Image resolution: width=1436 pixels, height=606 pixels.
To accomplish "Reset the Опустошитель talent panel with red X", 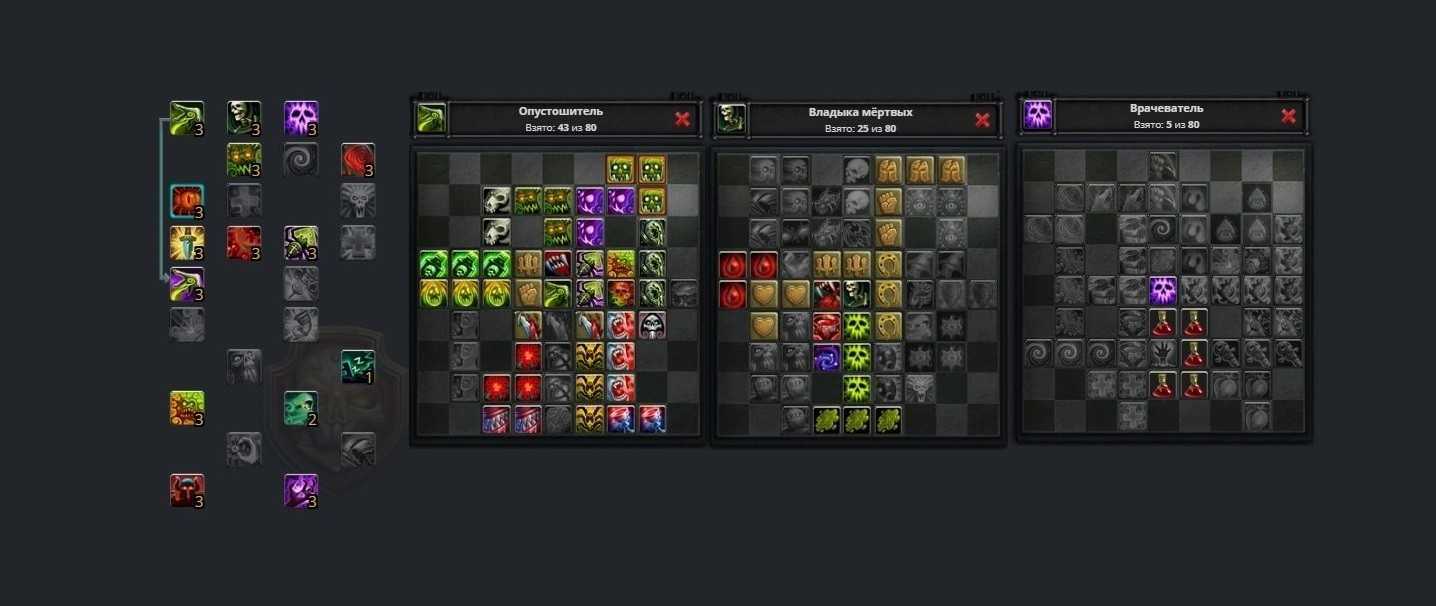I will [682, 119].
